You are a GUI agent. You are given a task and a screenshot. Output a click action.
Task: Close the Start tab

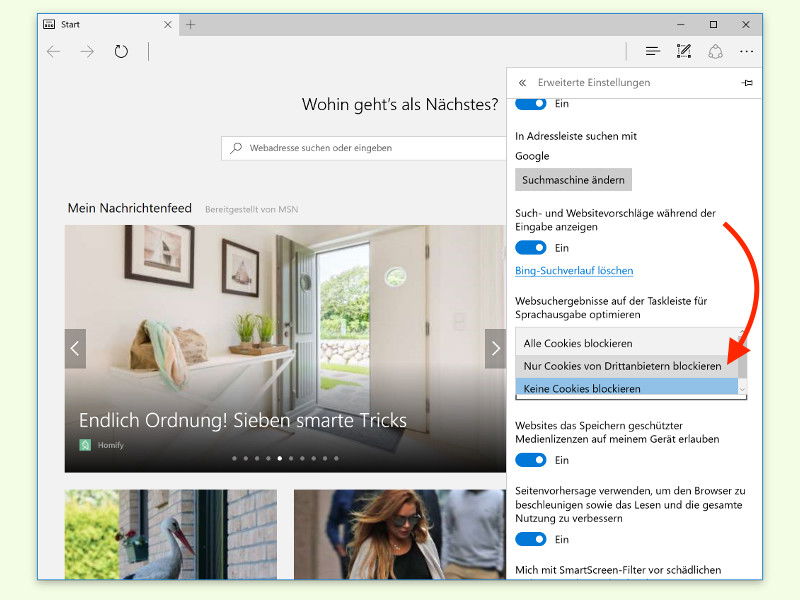click(x=167, y=24)
